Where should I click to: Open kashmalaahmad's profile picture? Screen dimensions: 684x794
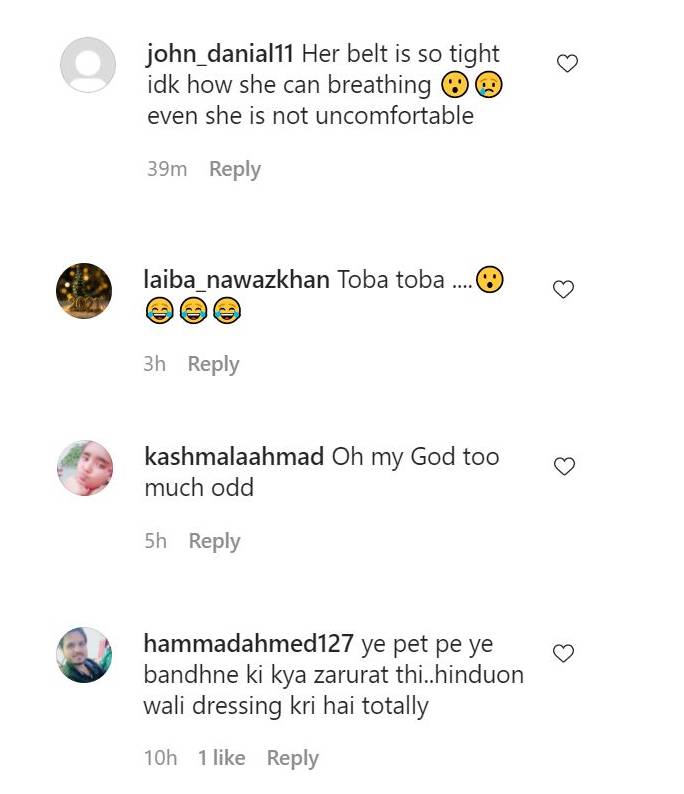85,468
